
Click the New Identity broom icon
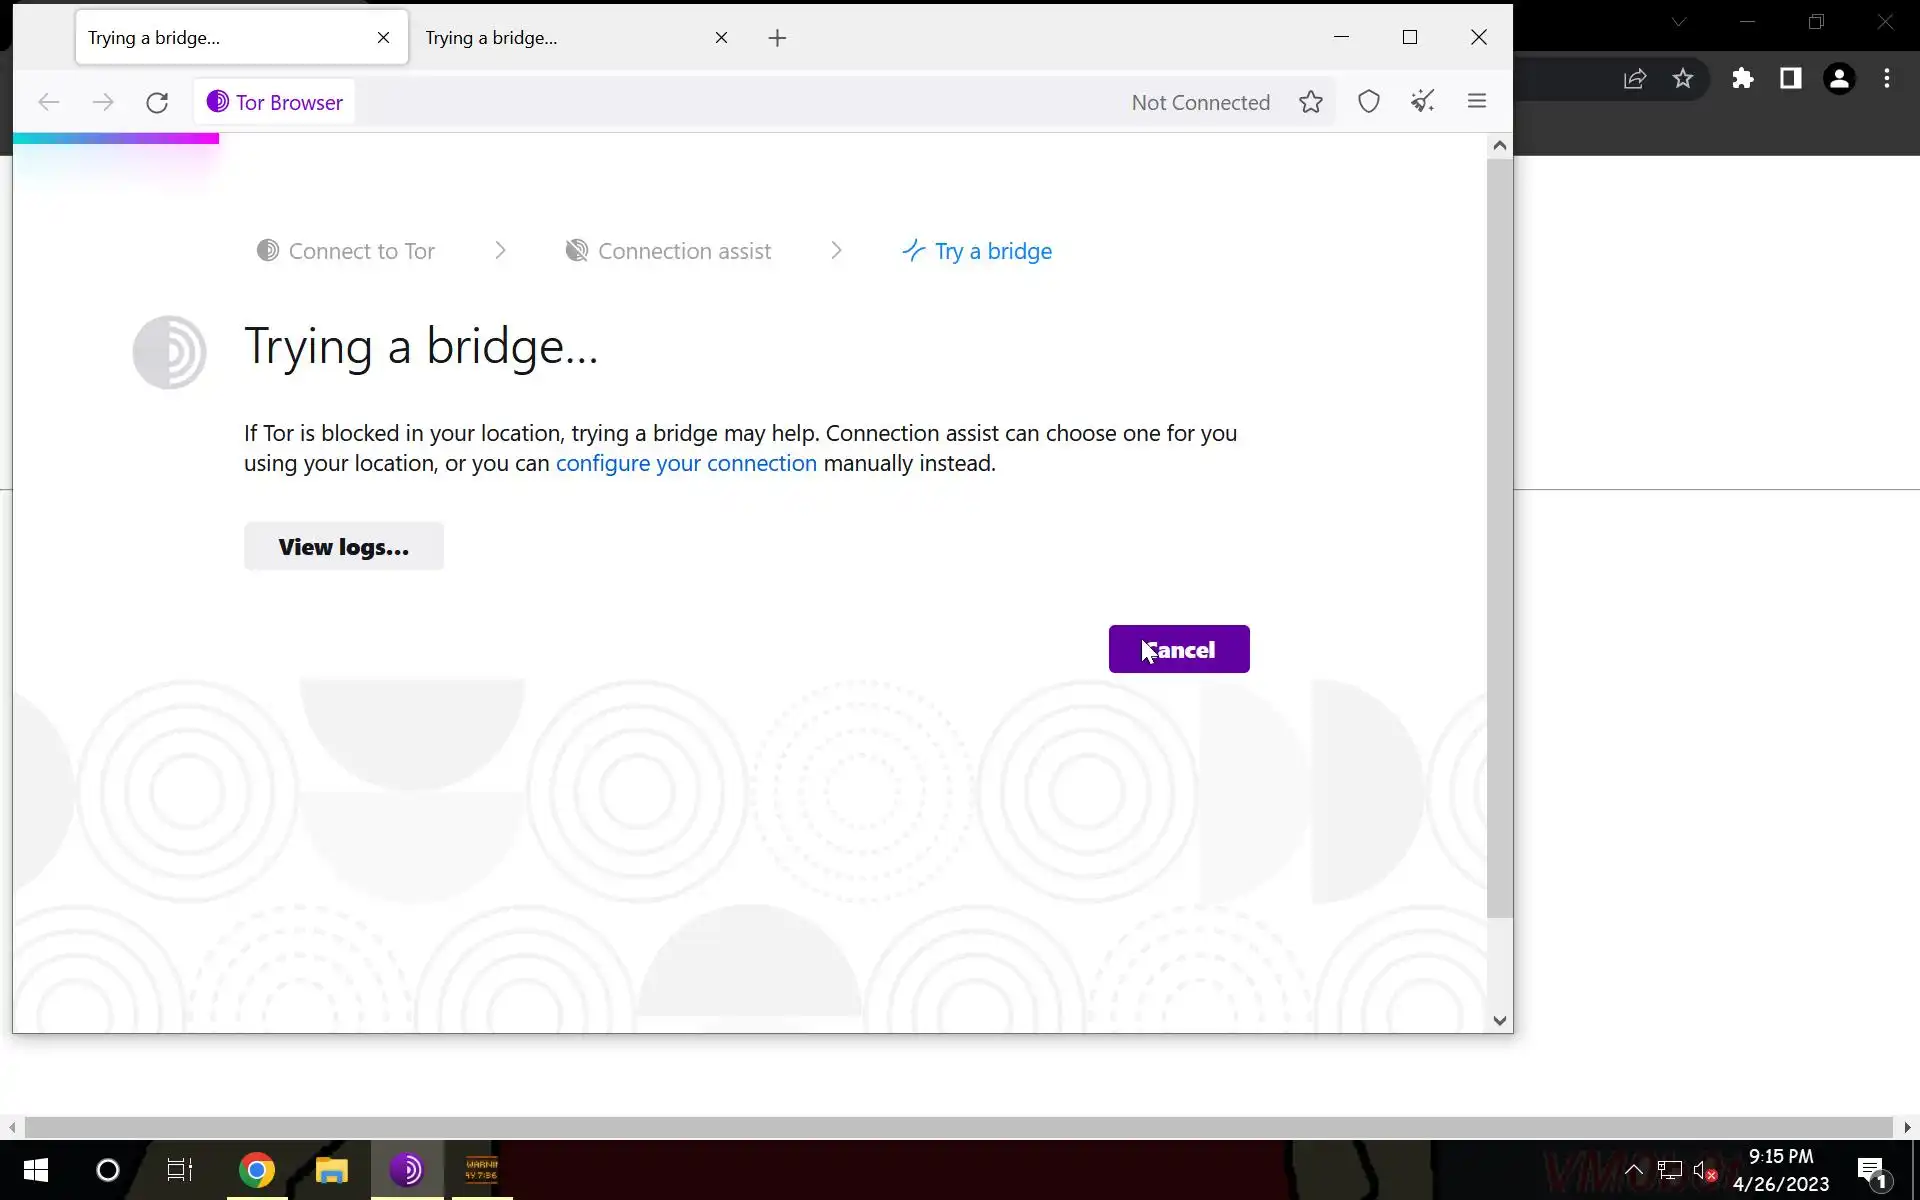point(1422,102)
